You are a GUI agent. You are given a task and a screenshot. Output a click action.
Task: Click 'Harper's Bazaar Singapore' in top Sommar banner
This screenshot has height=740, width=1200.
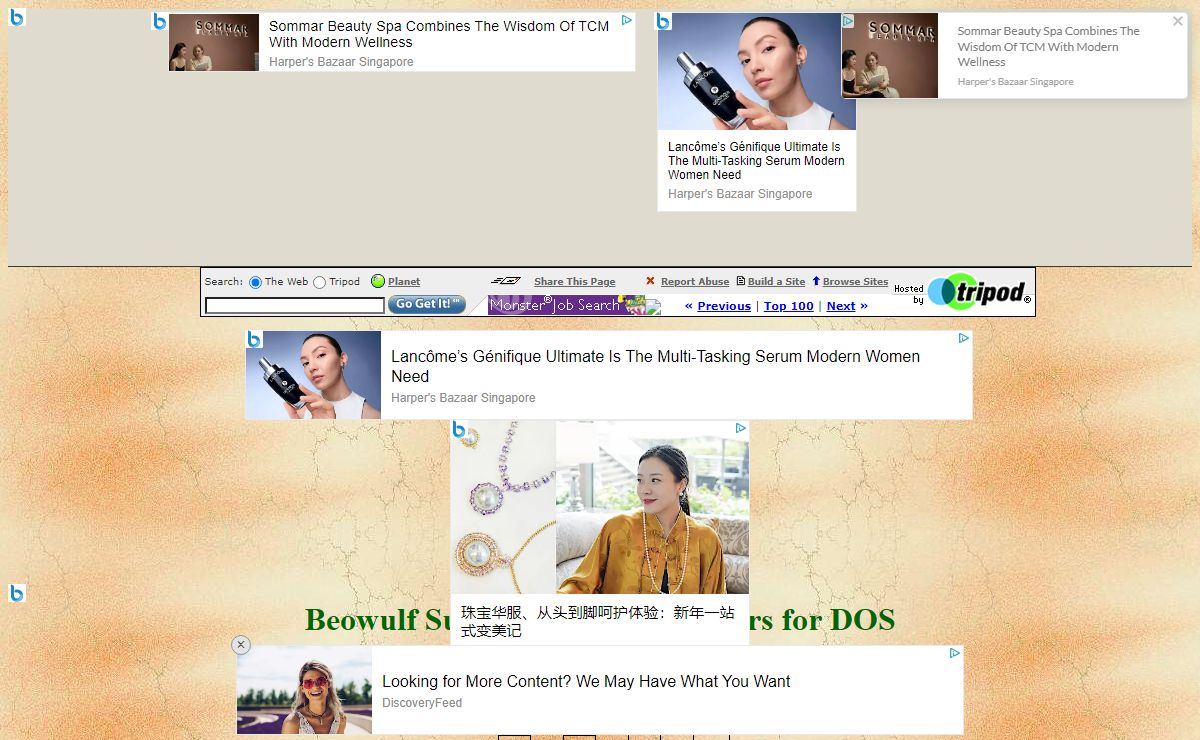point(341,62)
